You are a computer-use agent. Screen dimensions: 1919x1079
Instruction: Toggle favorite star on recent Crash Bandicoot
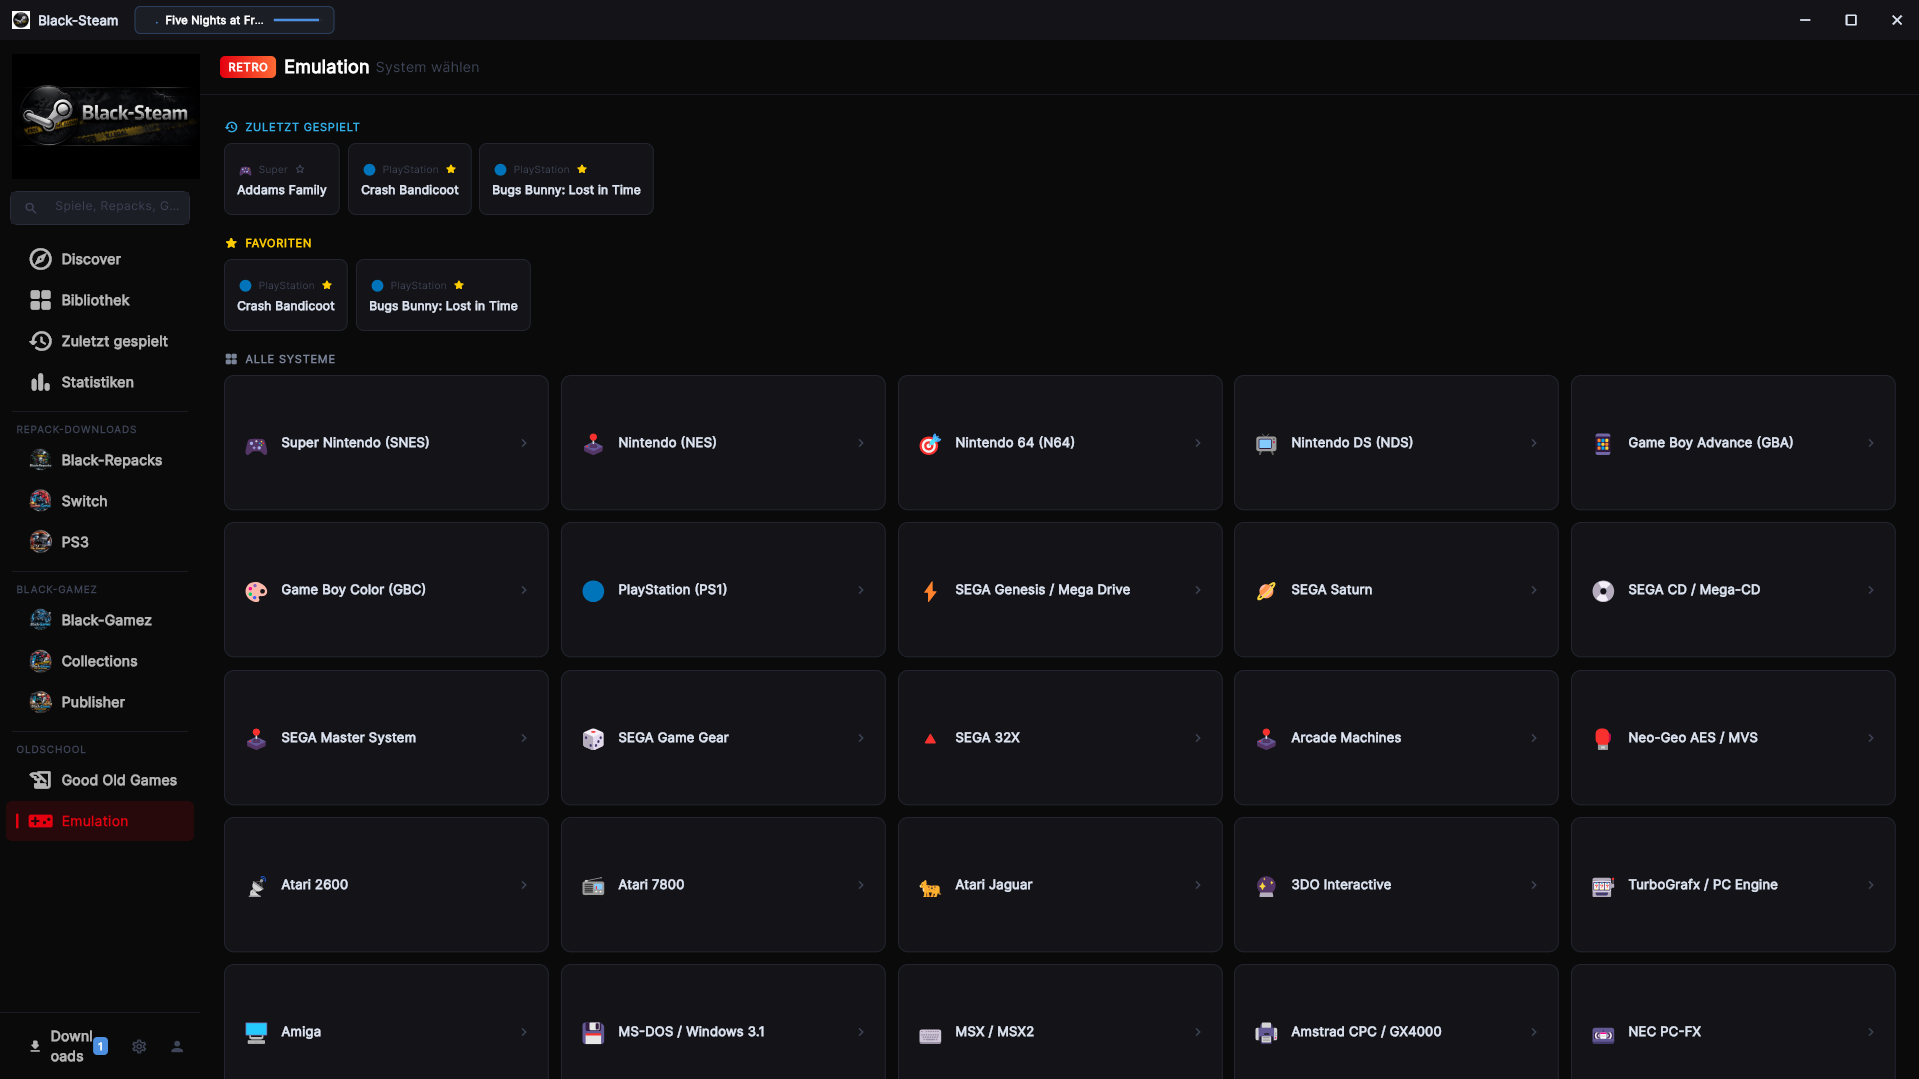click(x=451, y=170)
